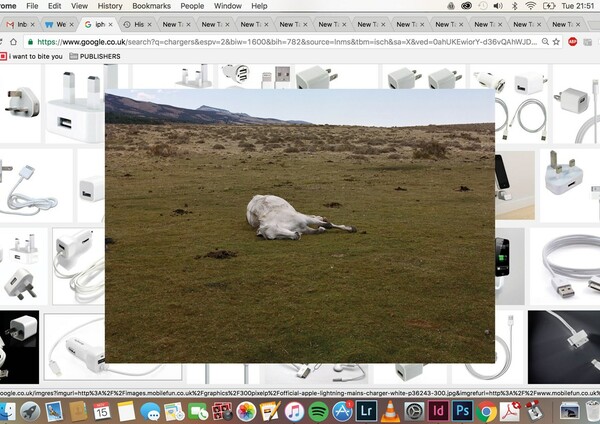Open Launchpad from the dock
This screenshot has width=600, height=424.
point(30,411)
